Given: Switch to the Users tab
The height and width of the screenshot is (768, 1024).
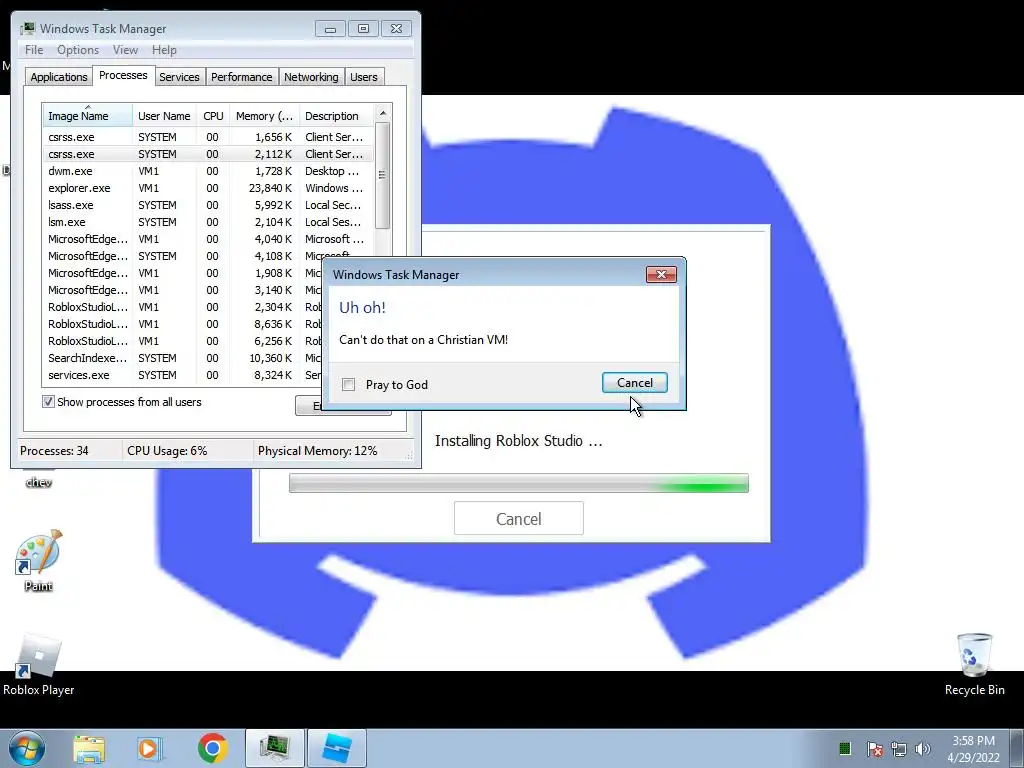Looking at the screenshot, I should (363, 77).
